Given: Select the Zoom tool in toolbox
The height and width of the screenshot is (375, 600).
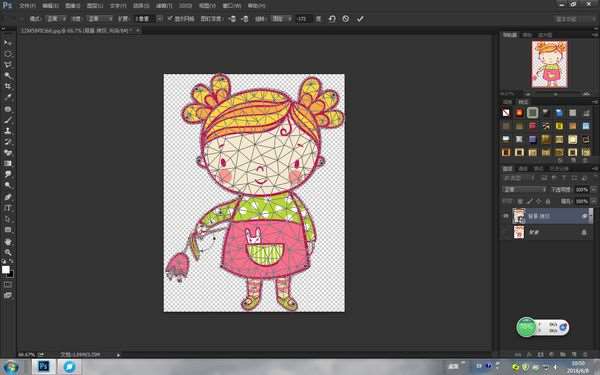Looking at the screenshot, I should [7, 253].
